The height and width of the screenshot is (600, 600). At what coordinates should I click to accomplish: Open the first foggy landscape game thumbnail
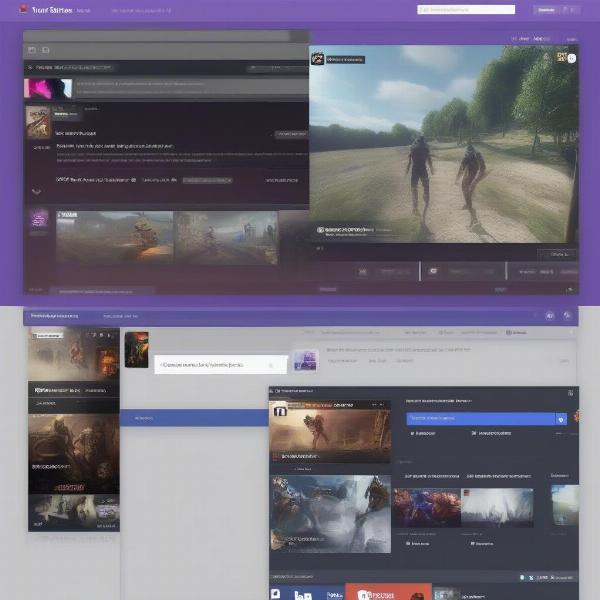pyautogui.click(x=114, y=237)
